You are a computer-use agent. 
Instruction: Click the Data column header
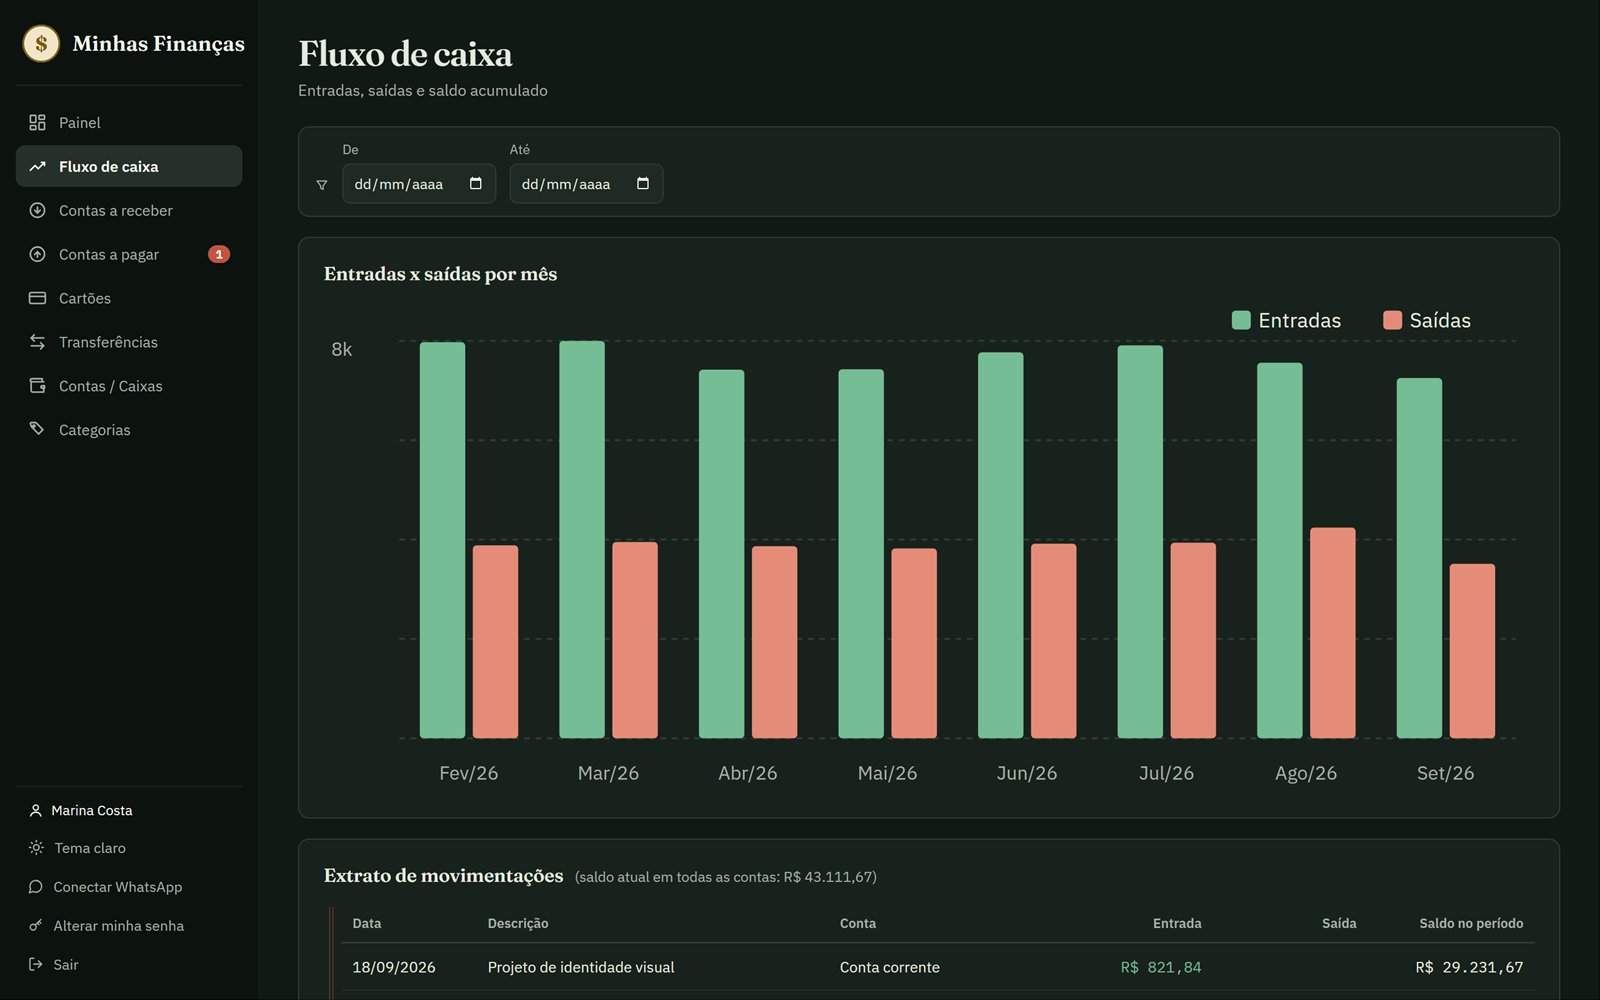click(367, 923)
